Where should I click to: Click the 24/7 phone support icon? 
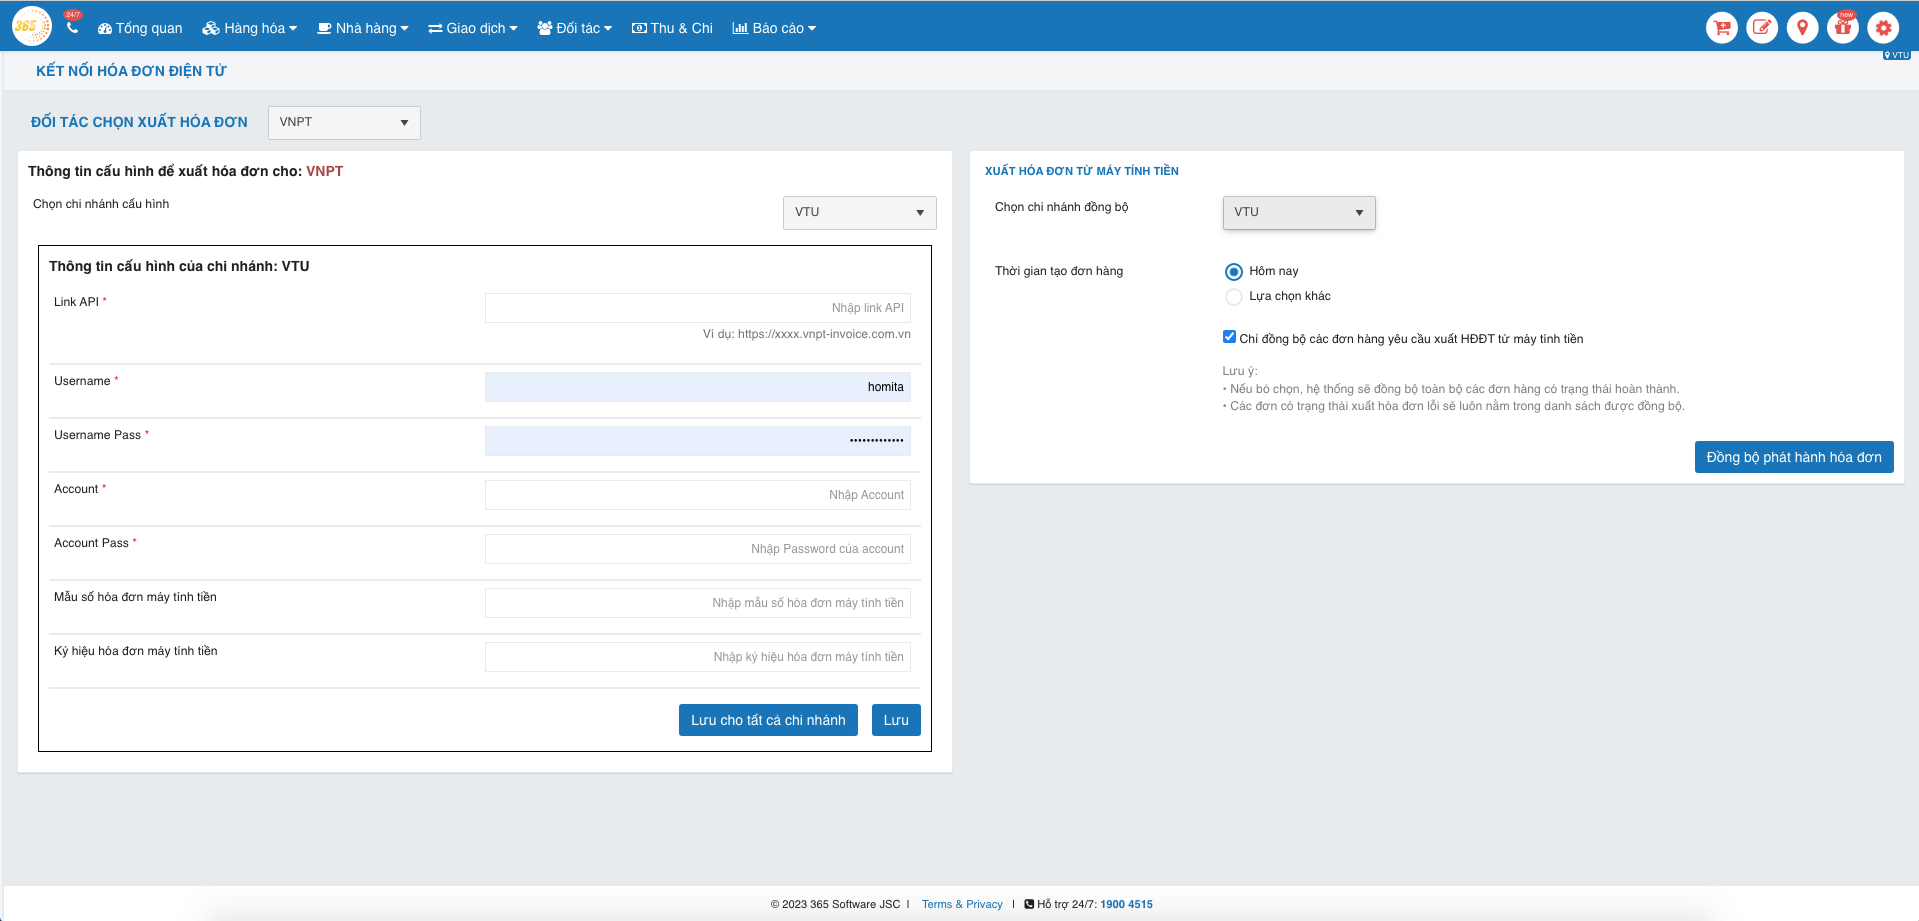tap(72, 23)
